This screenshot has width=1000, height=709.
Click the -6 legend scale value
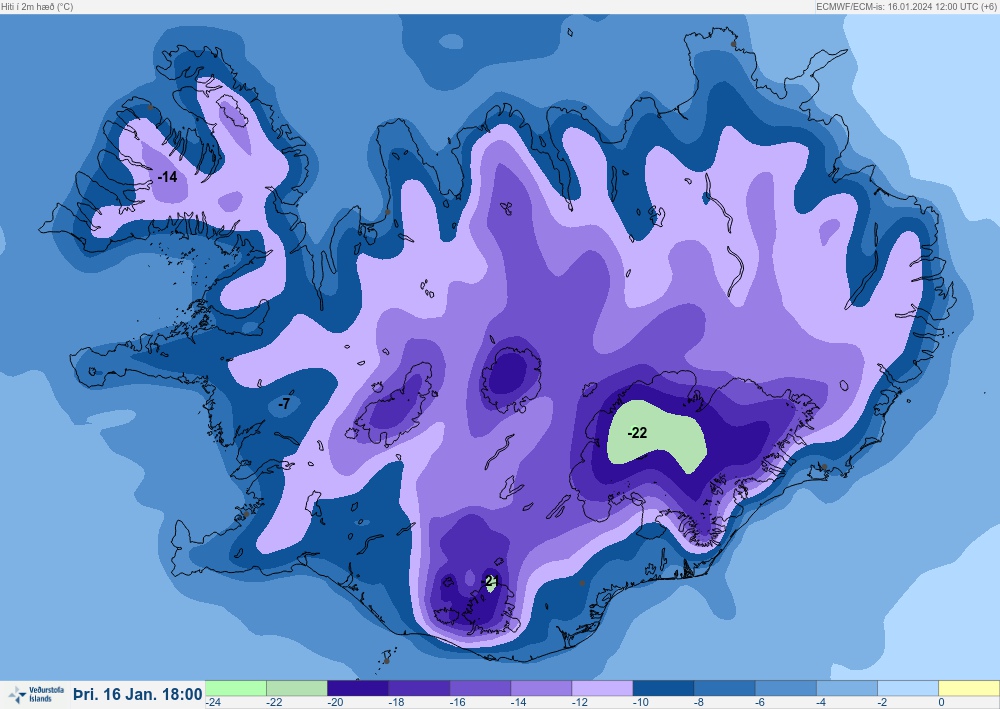(x=762, y=702)
